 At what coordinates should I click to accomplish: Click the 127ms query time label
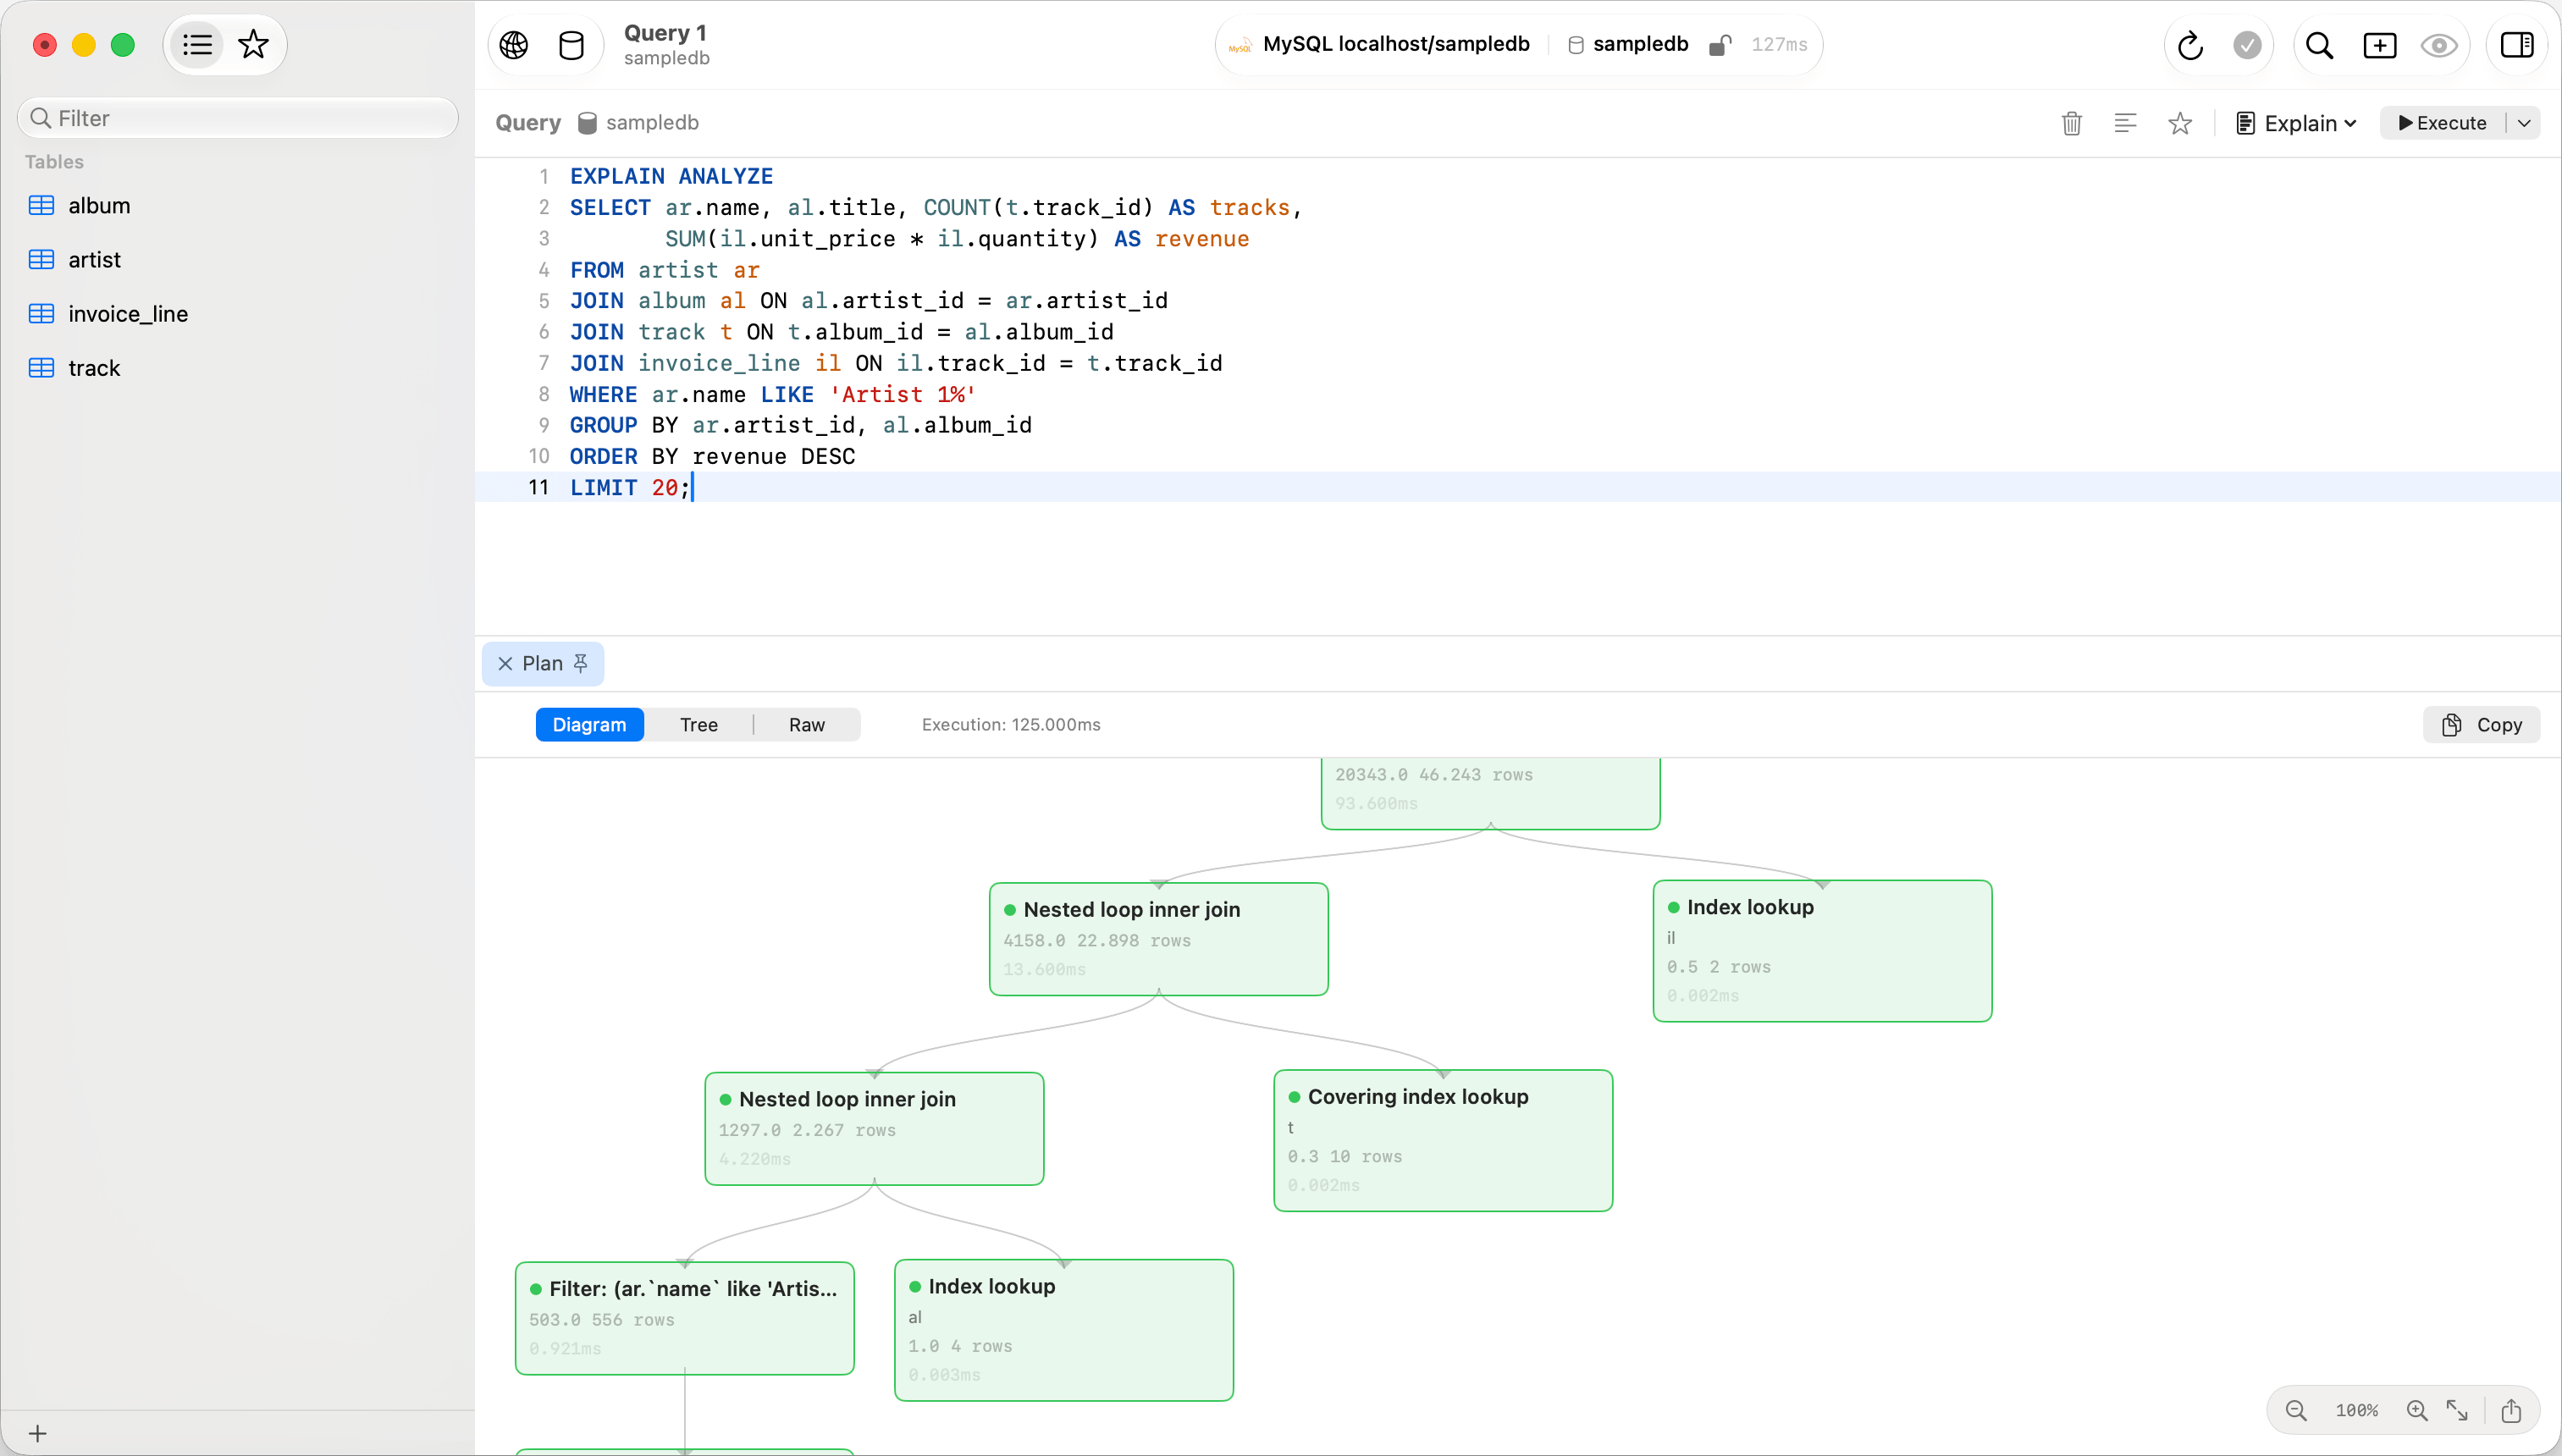1779,45
